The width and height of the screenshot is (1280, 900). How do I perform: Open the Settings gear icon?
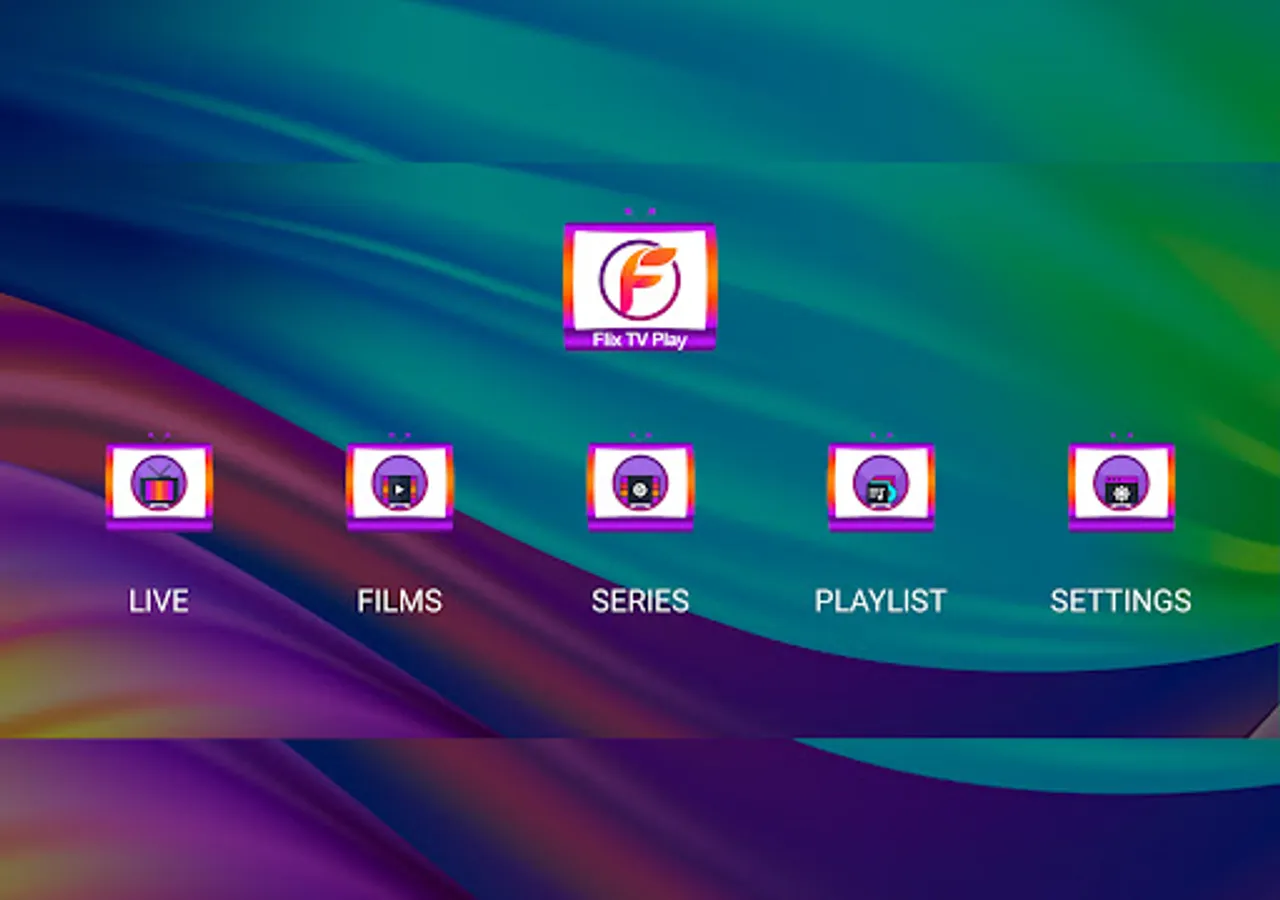click(x=1121, y=483)
